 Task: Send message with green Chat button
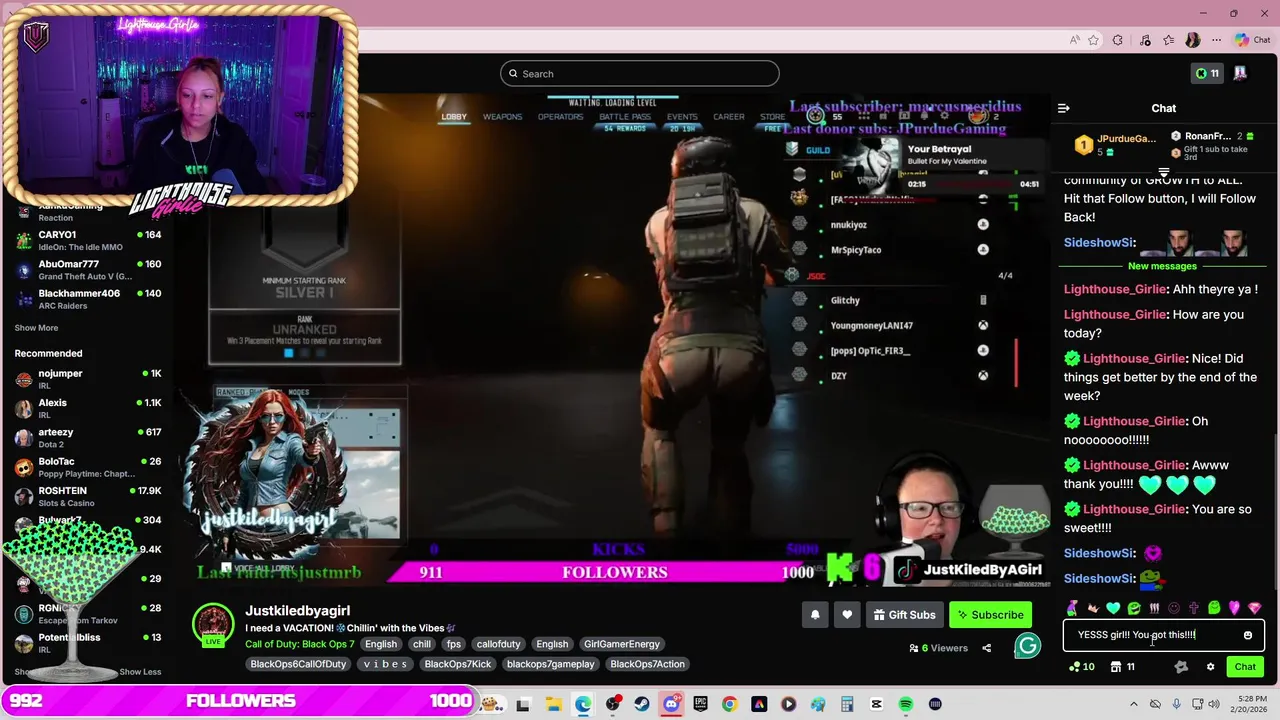pyautogui.click(x=1245, y=667)
